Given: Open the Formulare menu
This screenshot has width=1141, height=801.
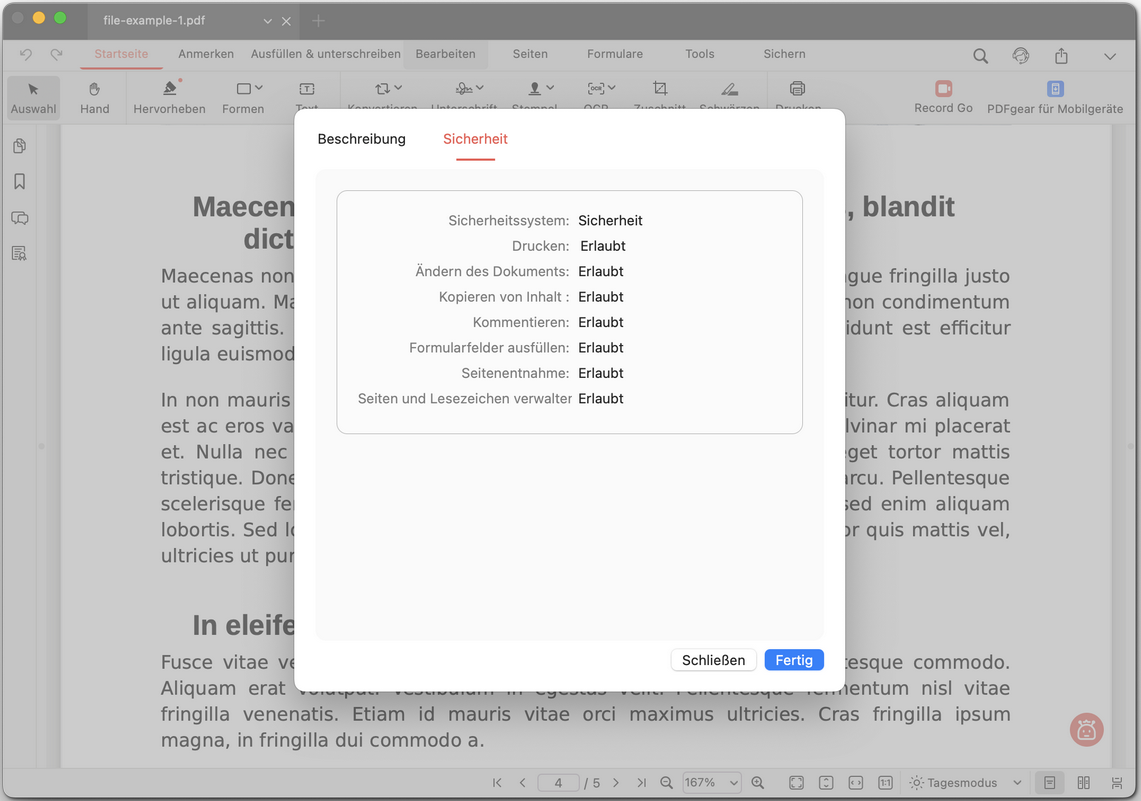Looking at the screenshot, I should coord(614,54).
